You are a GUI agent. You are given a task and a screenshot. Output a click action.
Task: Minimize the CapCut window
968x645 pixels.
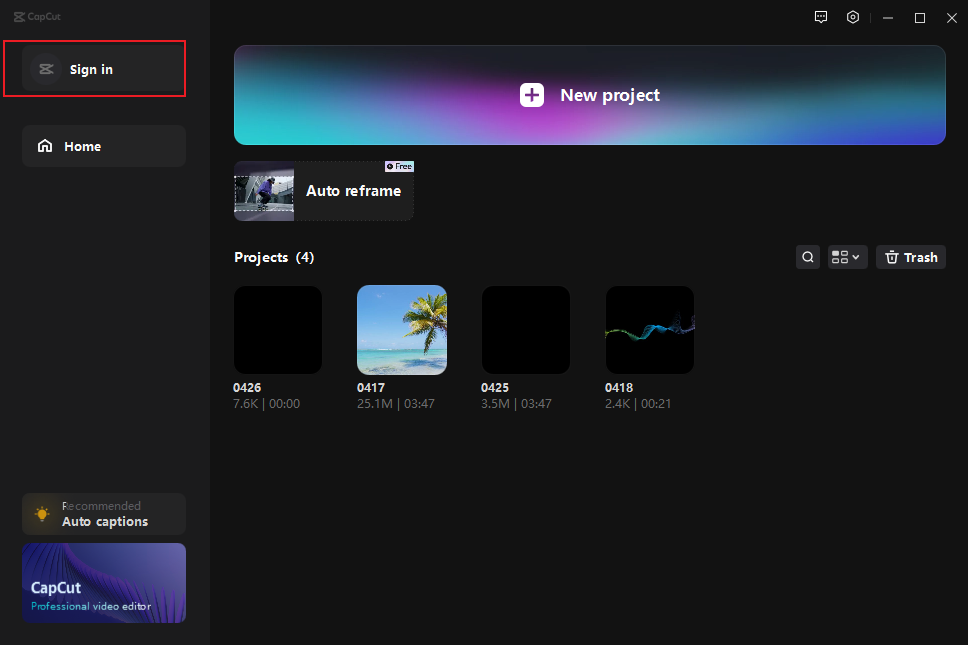888,18
